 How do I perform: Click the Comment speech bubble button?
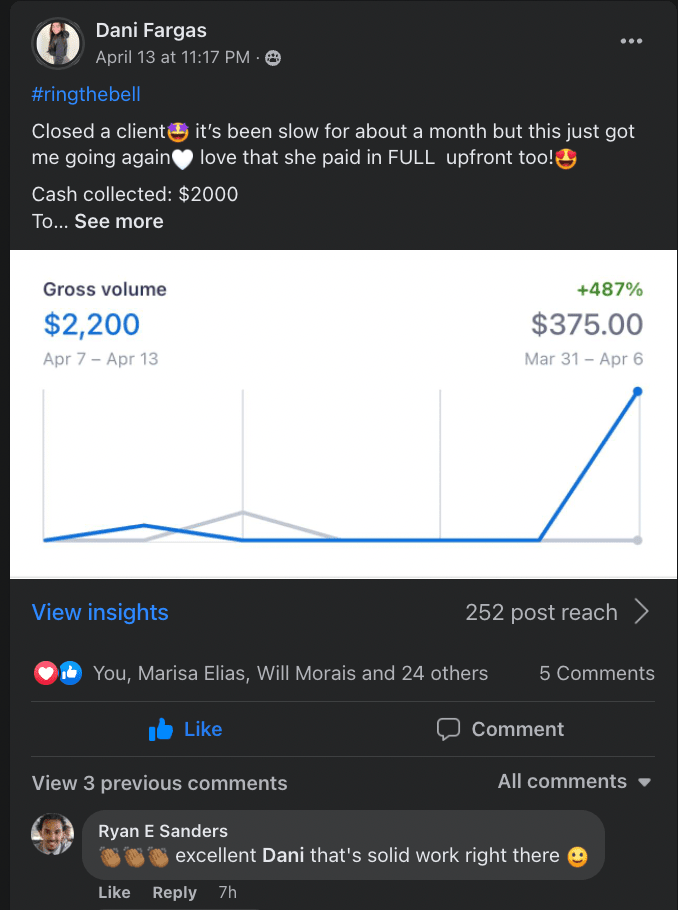coord(500,730)
